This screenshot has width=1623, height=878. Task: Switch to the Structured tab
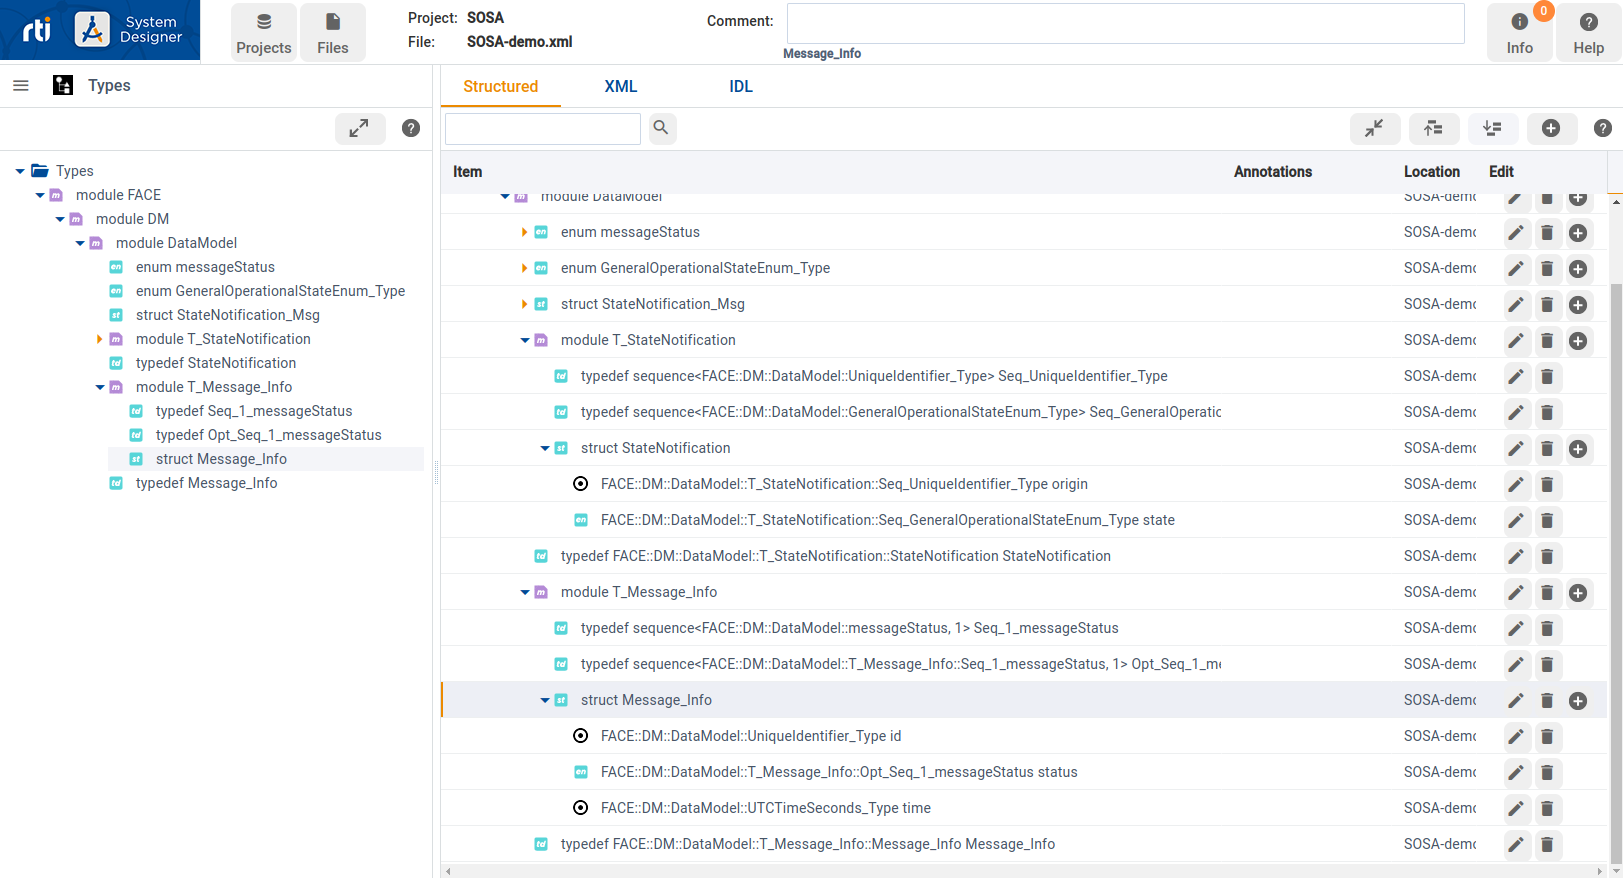pyautogui.click(x=501, y=86)
